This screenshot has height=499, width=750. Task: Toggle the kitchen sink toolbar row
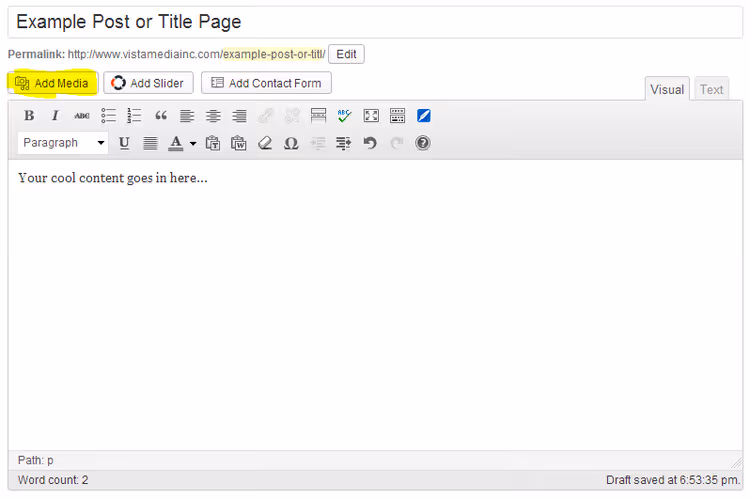[397, 116]
